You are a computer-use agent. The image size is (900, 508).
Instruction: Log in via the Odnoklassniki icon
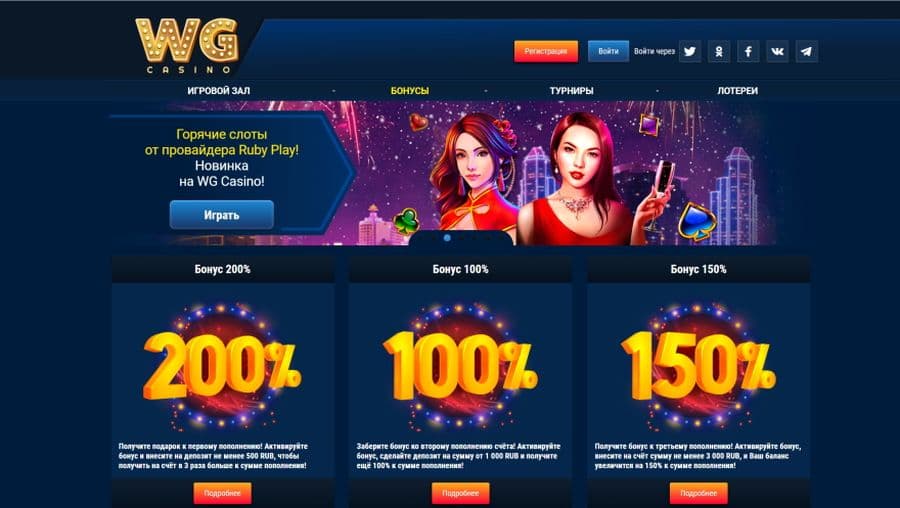click(x=719, y=51)
